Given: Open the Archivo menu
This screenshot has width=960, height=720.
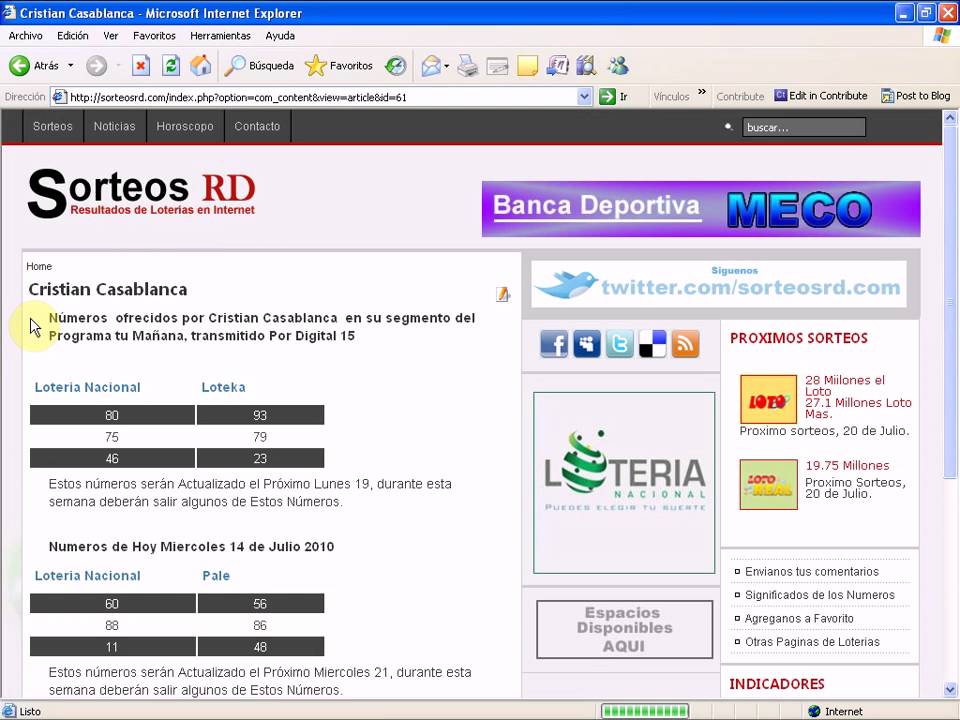Looking at the screenshot, I should click(26, 36).
